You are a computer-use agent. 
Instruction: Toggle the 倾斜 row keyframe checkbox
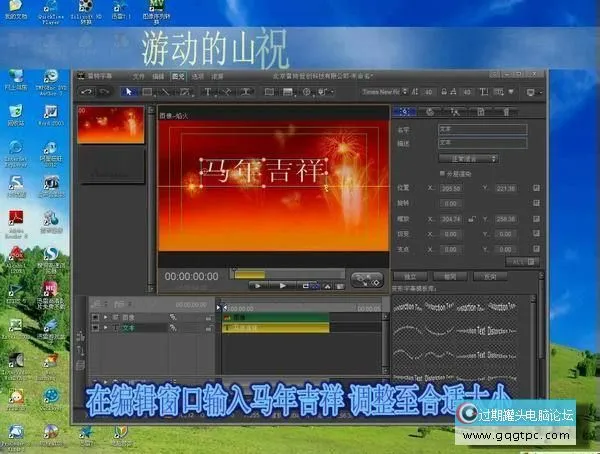coord(536,234)
